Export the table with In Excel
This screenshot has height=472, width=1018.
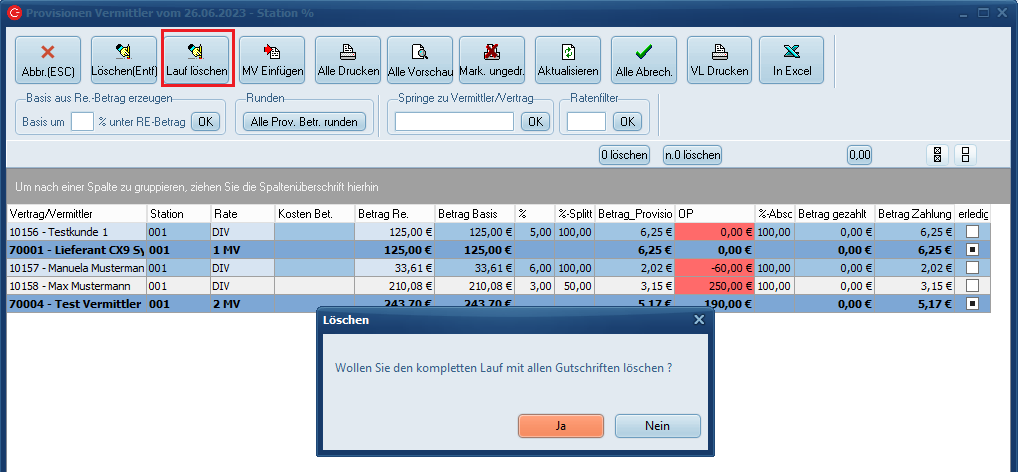791,60
